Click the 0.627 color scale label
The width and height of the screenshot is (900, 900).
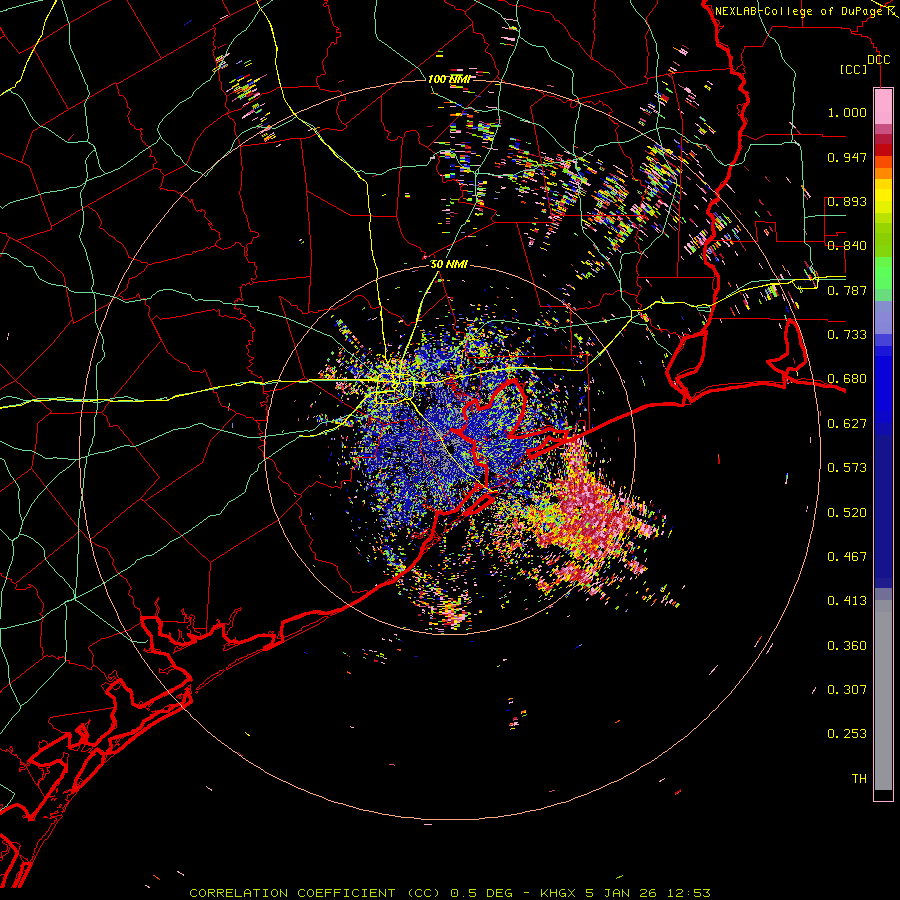pos(847,424)
